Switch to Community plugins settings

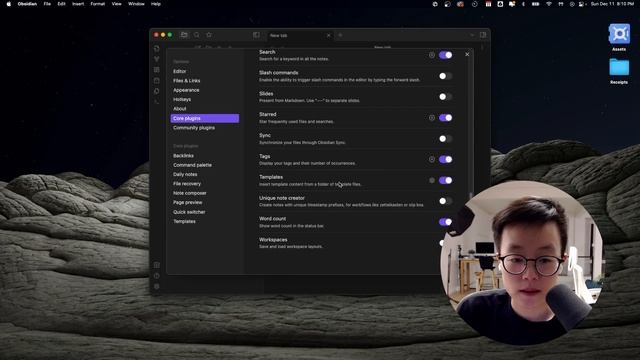(x=205, y=128)
